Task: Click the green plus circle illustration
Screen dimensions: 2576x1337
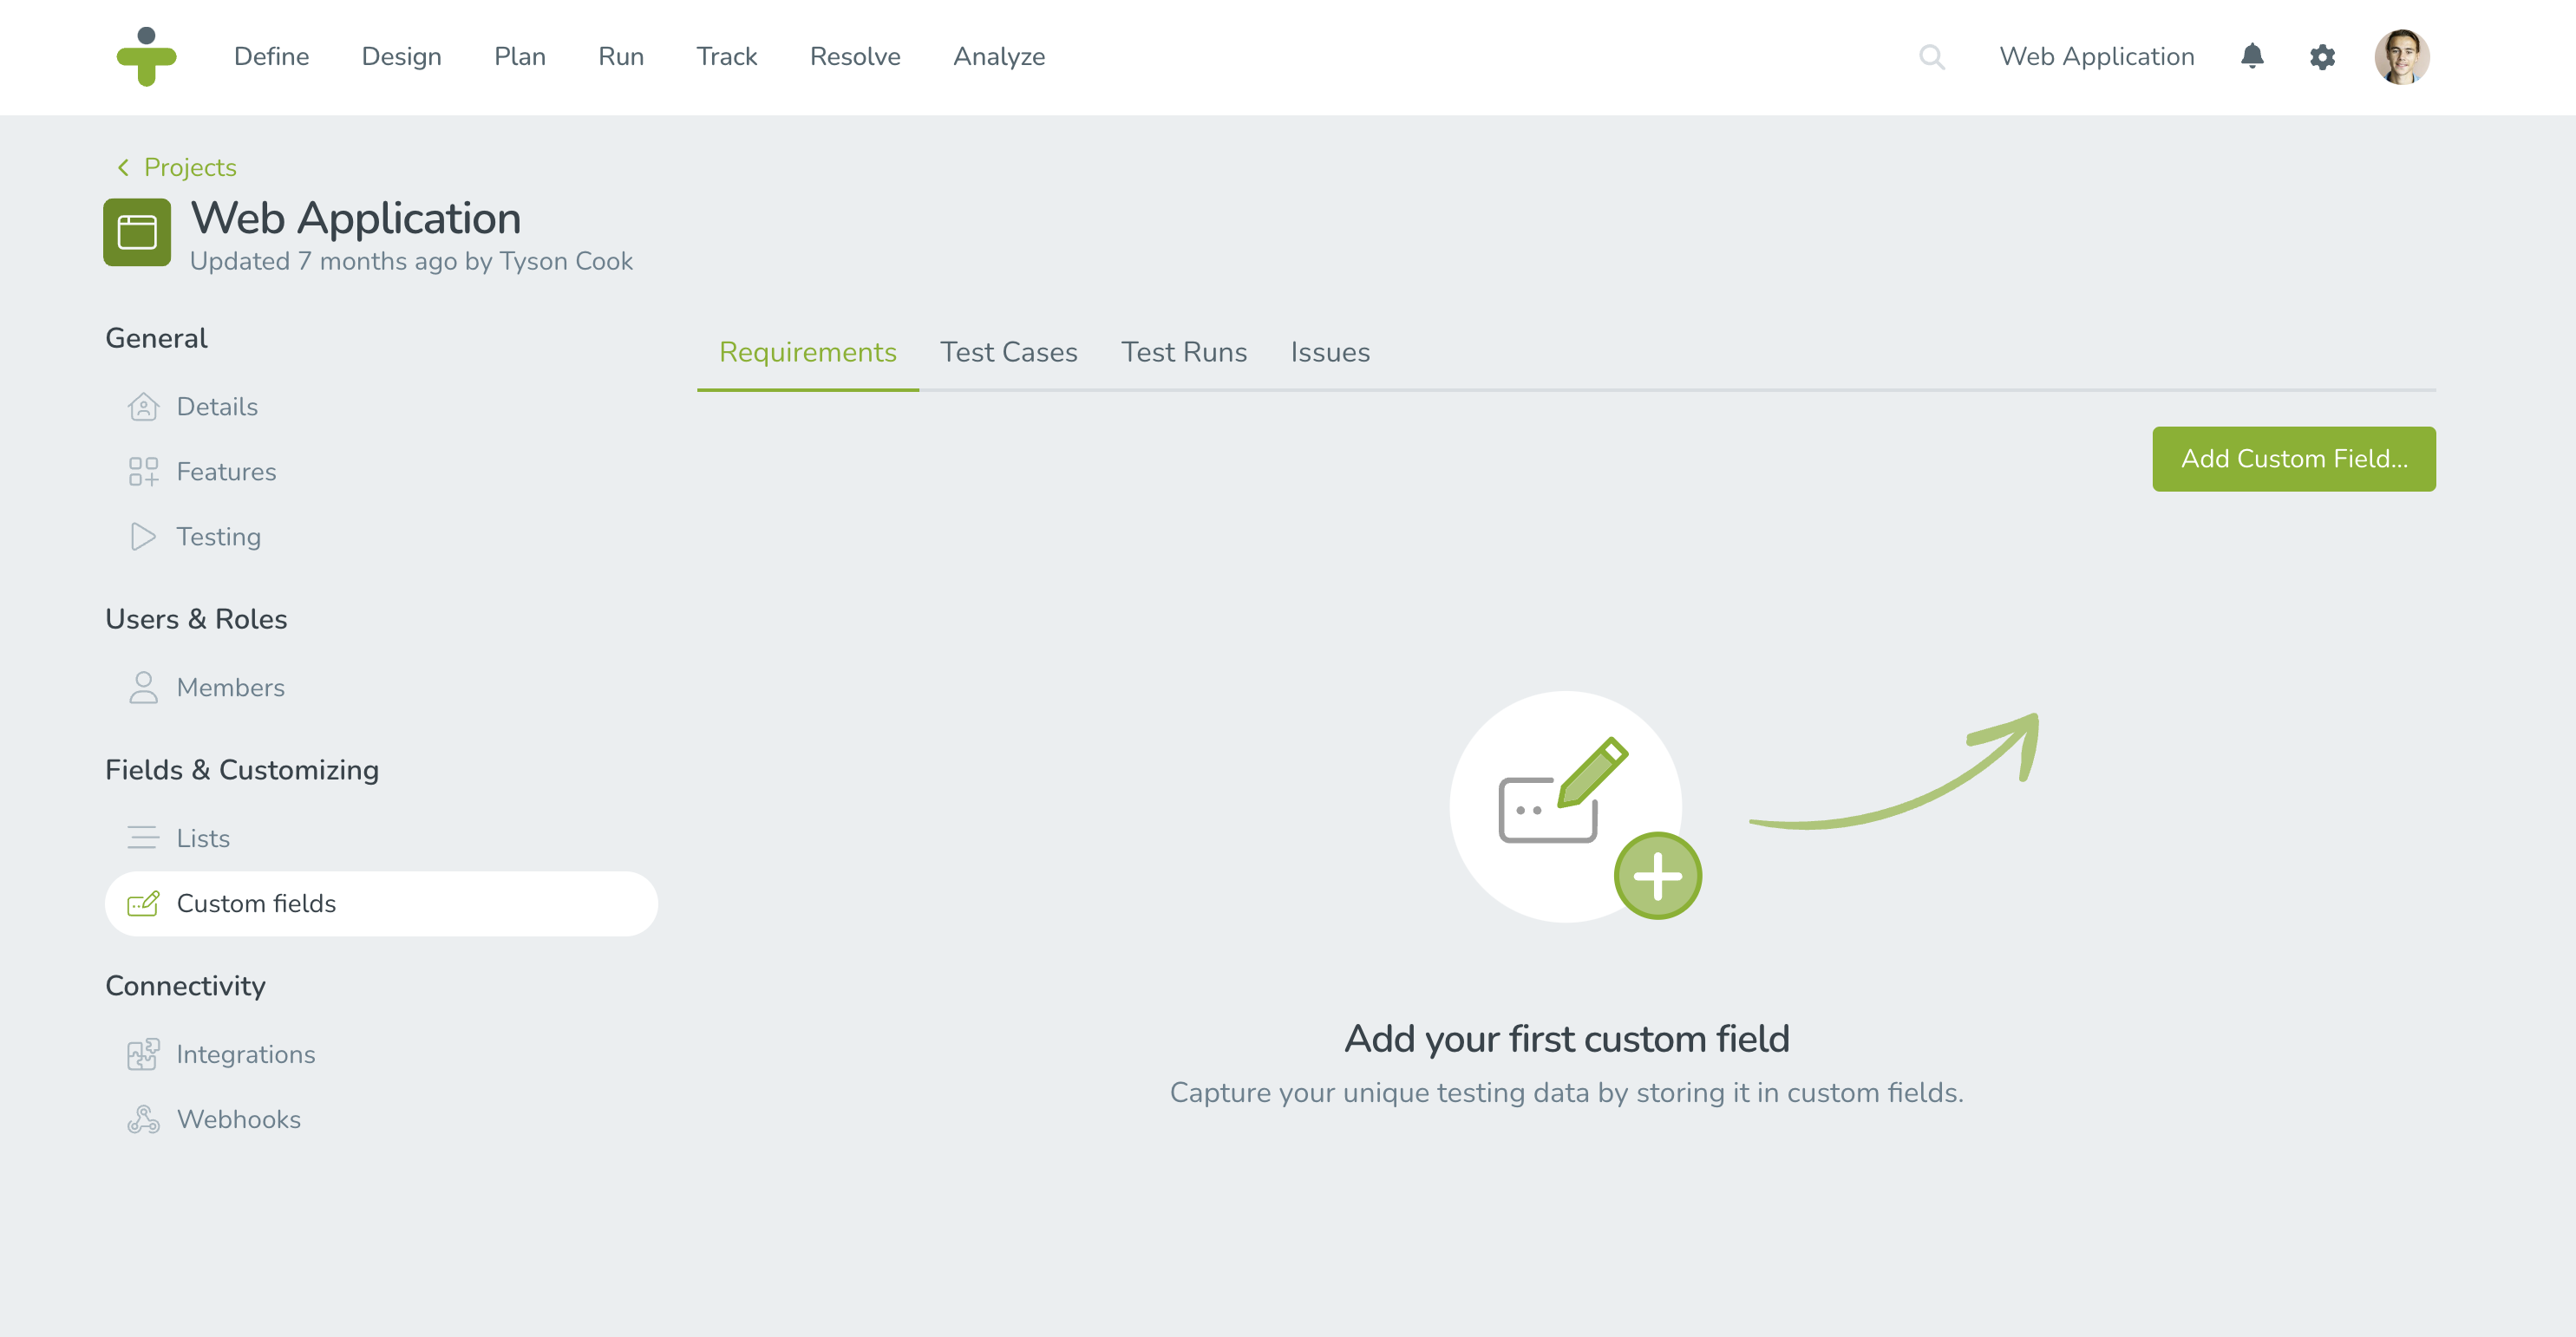Action: (x=1657, y=876)
